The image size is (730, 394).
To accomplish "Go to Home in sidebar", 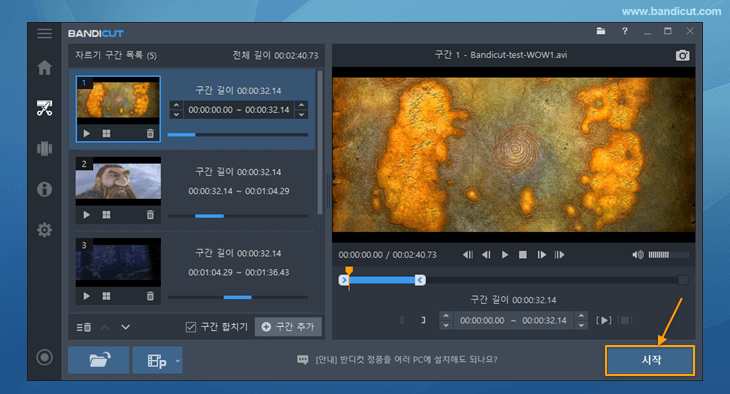I will point(44,68).
